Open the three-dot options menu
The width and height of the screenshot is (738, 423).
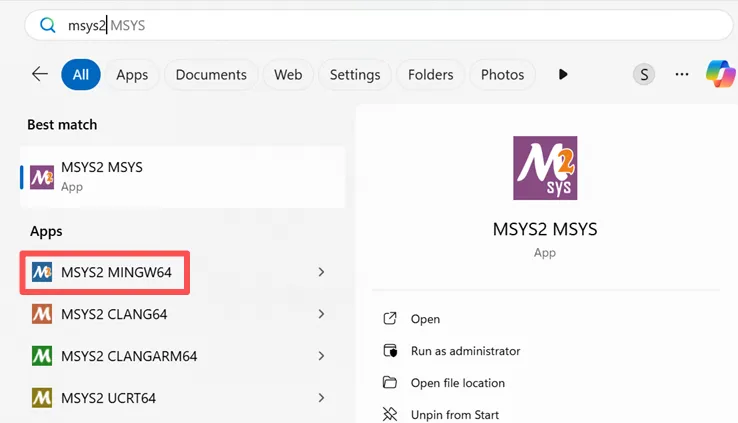(x=682, y=74)
